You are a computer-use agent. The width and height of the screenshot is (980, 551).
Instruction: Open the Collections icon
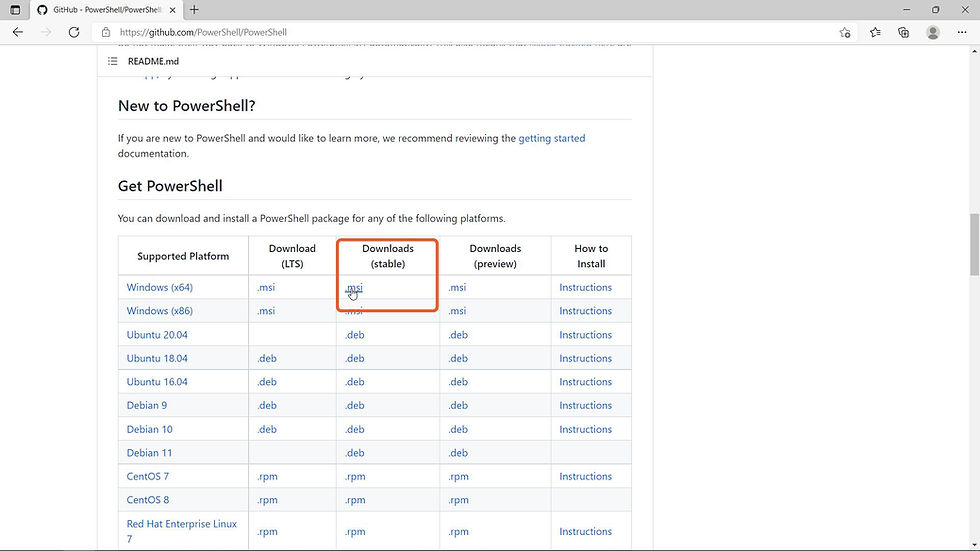904,32
